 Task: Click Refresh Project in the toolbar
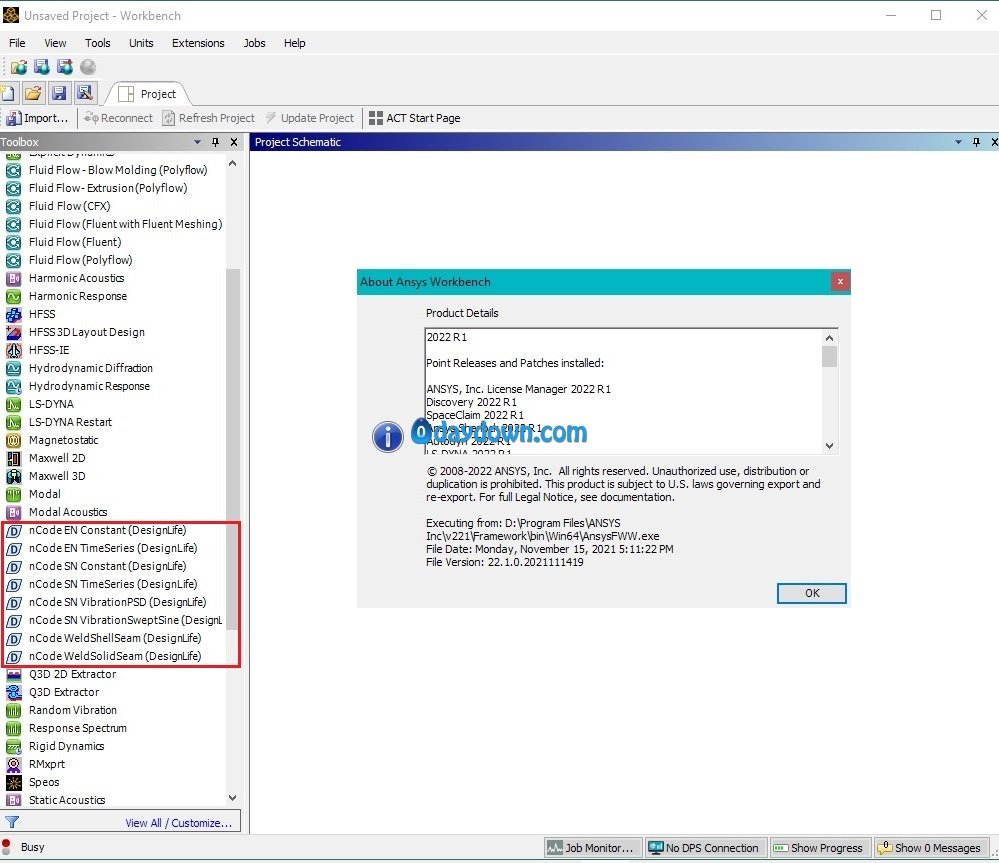(x=208, y=118)
